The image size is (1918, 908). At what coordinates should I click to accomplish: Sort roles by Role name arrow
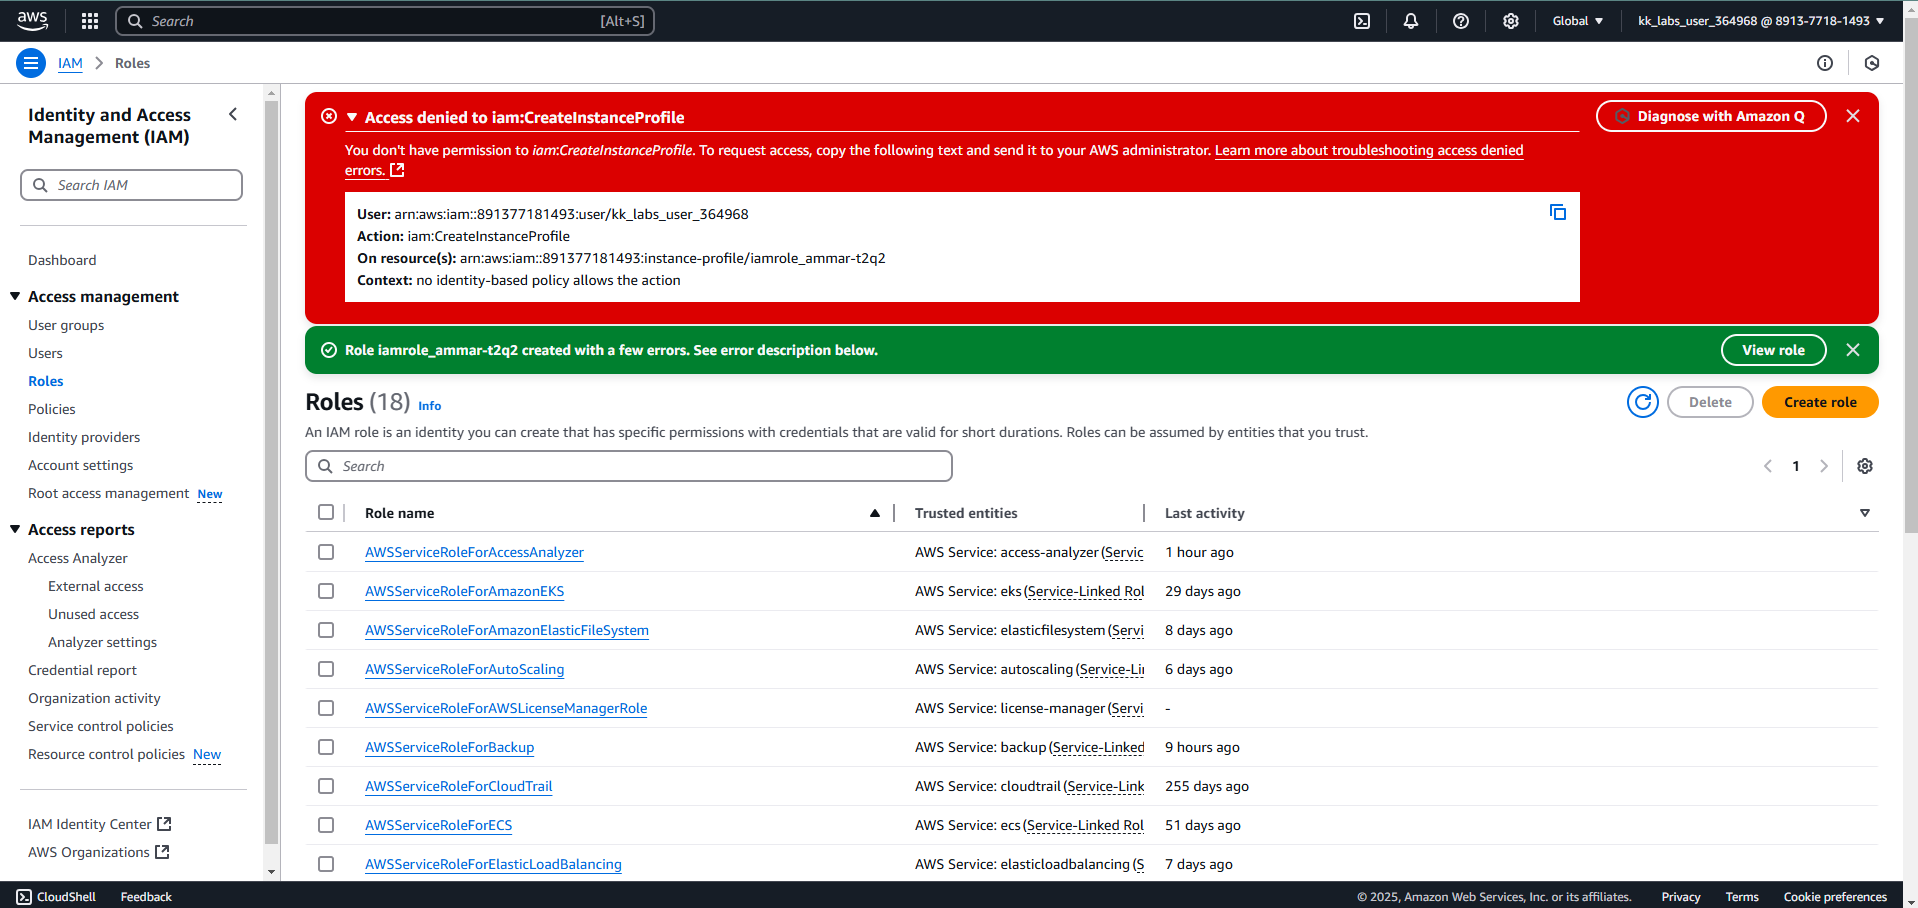(875, 513)
